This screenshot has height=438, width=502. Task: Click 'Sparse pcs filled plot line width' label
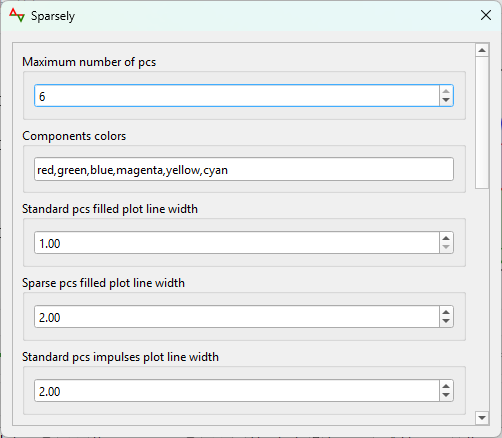tap(103, 283)
